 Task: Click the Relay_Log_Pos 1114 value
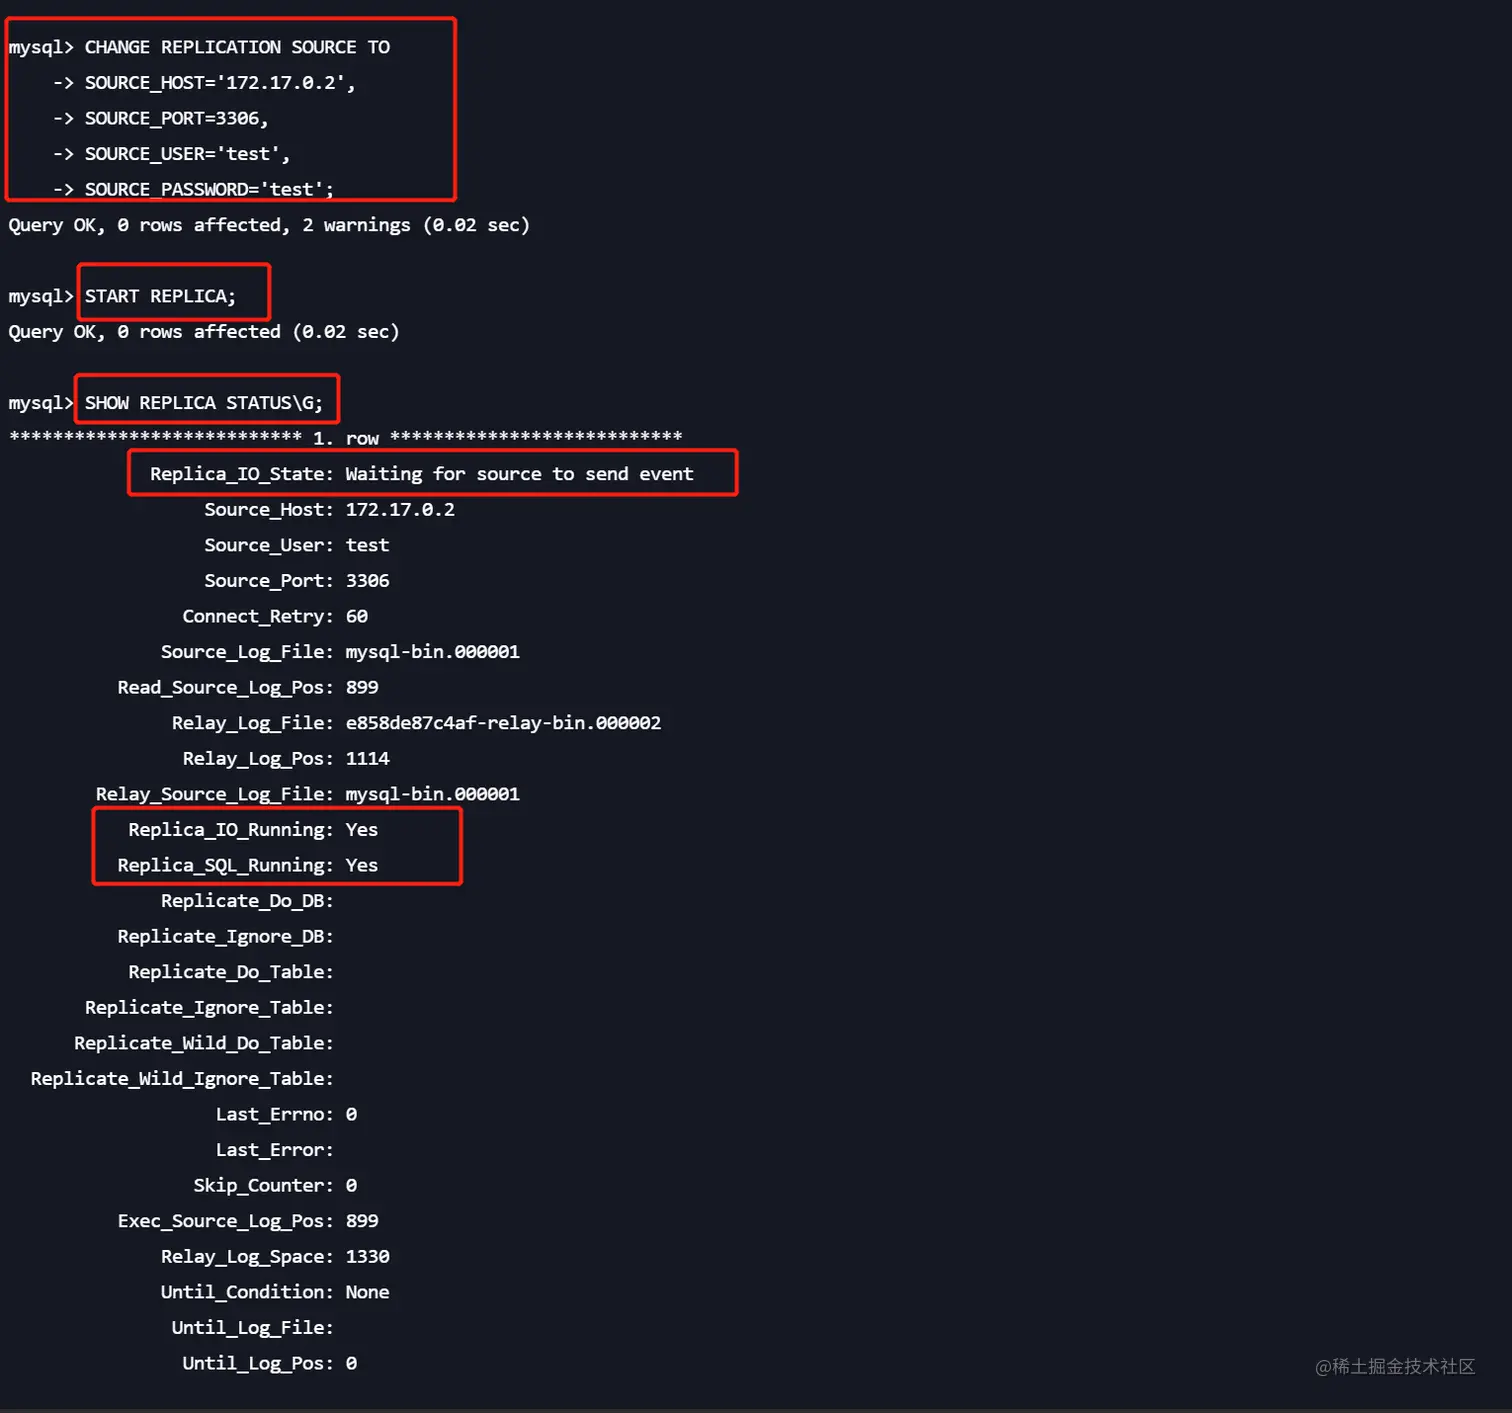(367, 759)
